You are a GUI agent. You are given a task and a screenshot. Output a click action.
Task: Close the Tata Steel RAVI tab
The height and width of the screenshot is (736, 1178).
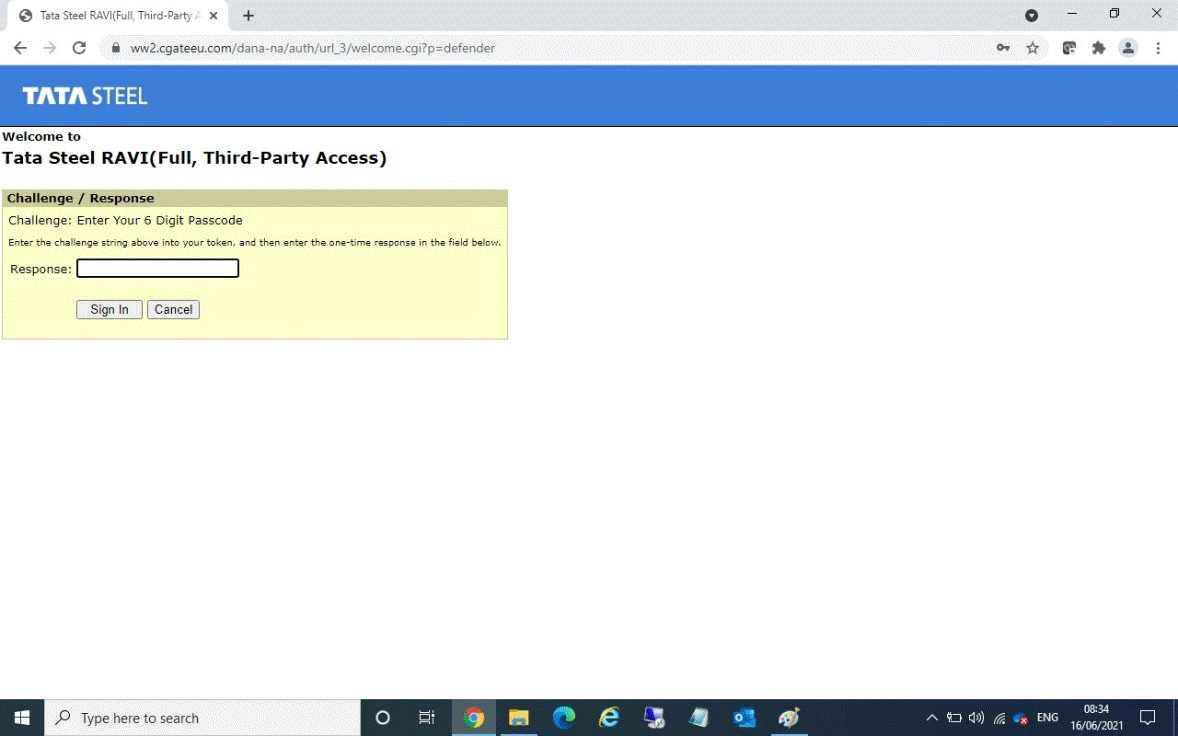(x=213, y=16)
